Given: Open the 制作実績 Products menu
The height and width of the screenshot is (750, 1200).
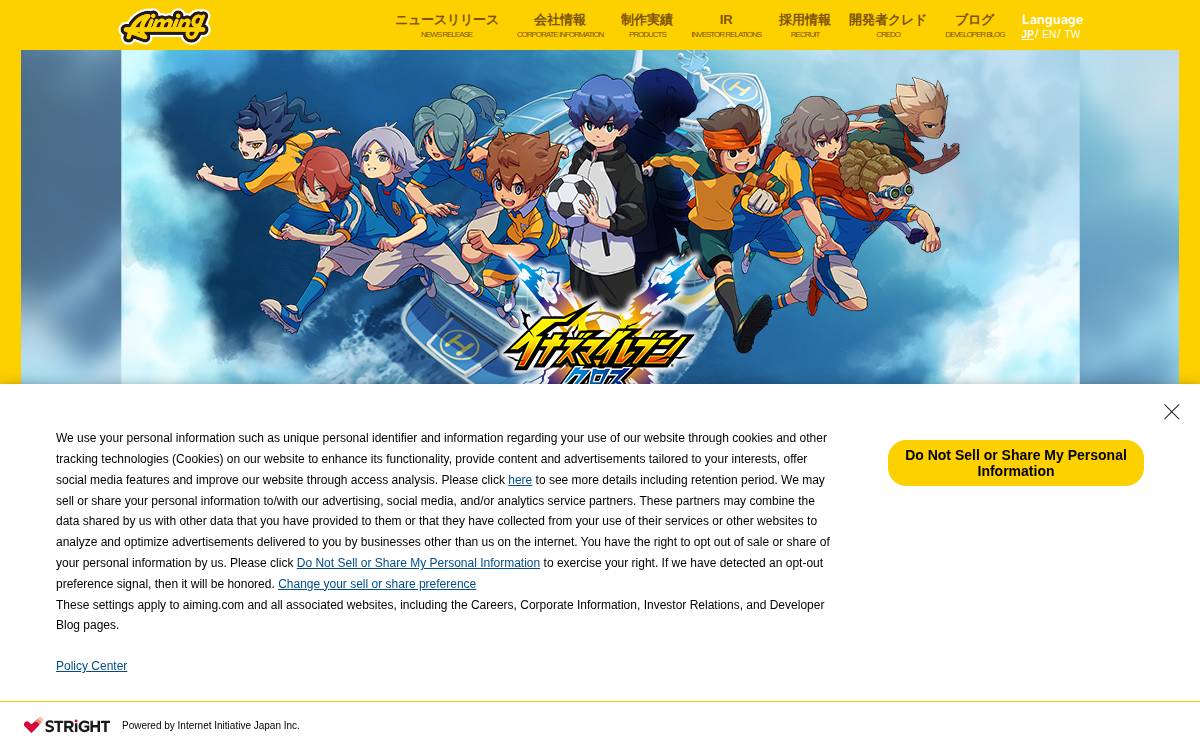Looking at the screenshot, I should [x=647, y=26].
